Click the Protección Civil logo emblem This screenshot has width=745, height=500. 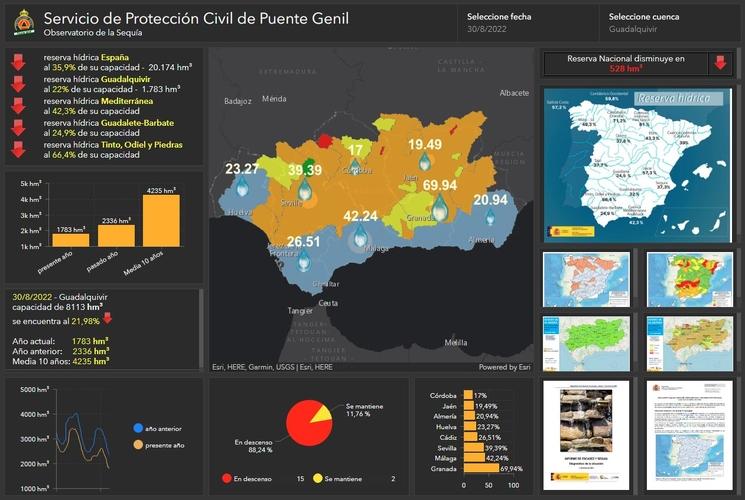tap(22, 22)
